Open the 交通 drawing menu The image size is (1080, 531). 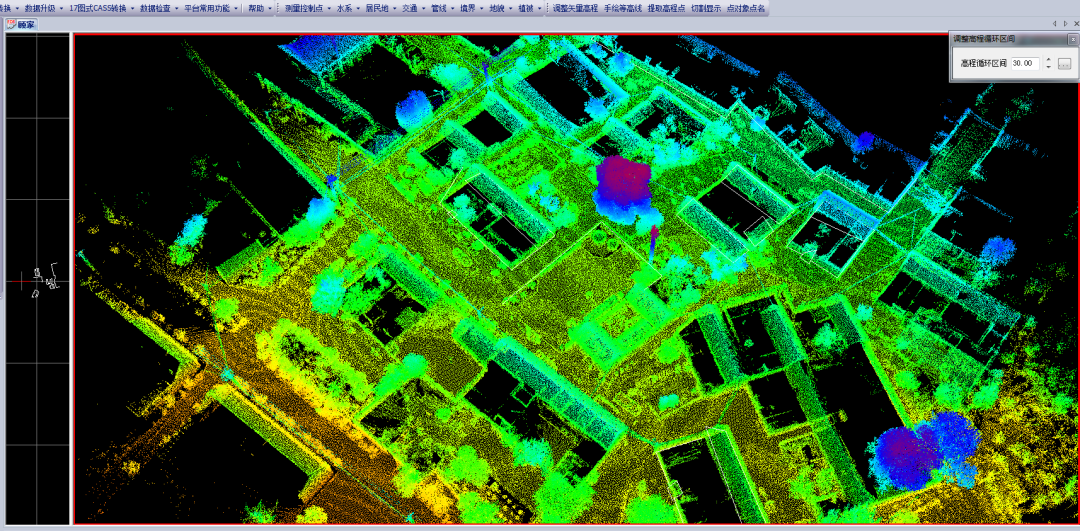tap(411, 8)
